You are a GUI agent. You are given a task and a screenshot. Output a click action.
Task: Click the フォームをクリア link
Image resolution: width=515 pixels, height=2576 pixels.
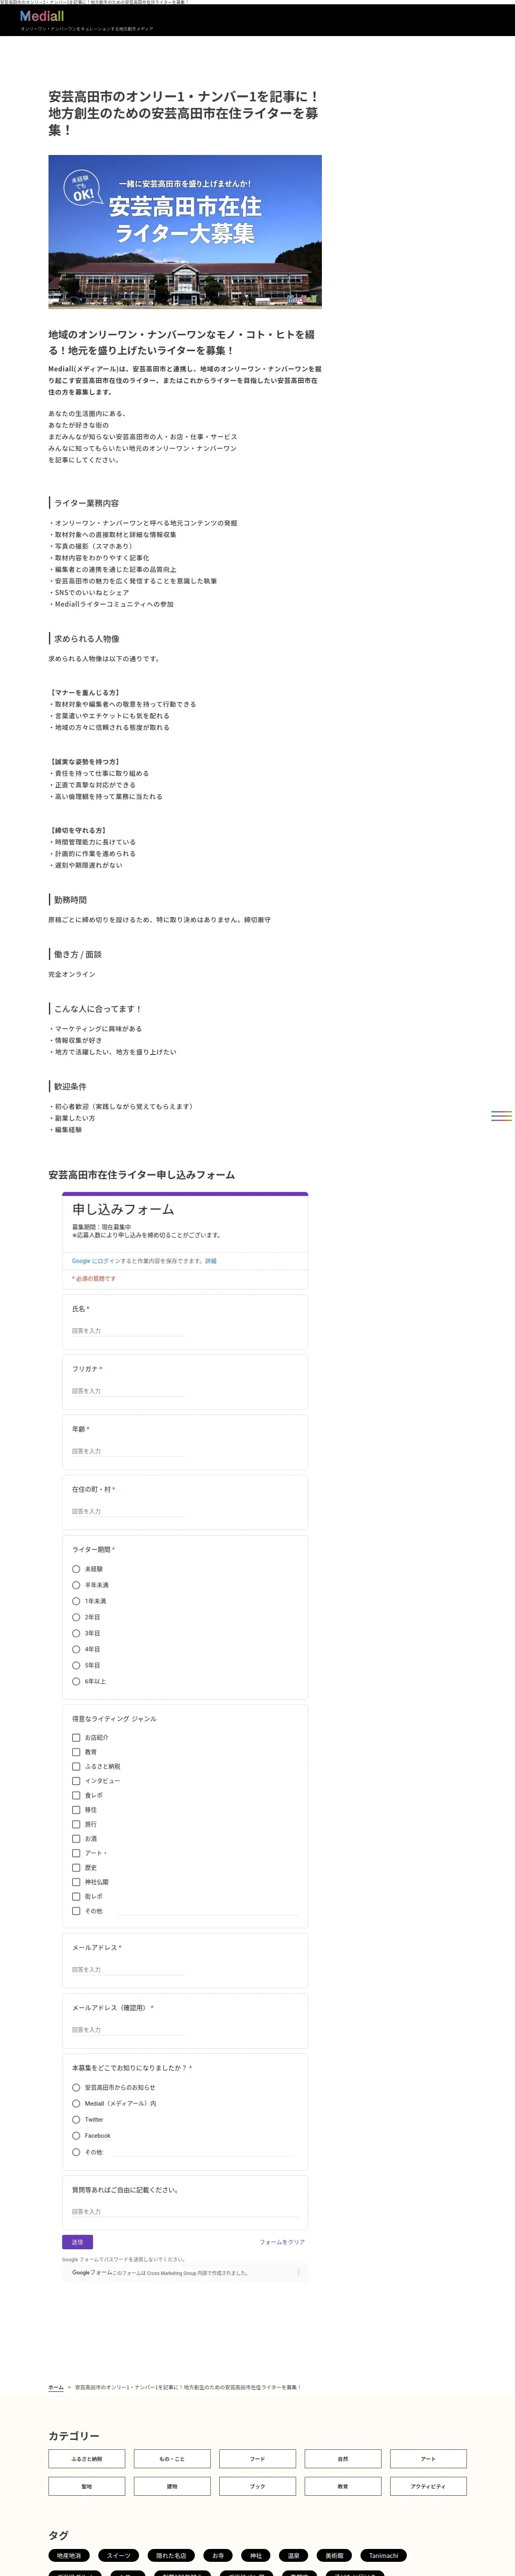(x=282, y=2242)
